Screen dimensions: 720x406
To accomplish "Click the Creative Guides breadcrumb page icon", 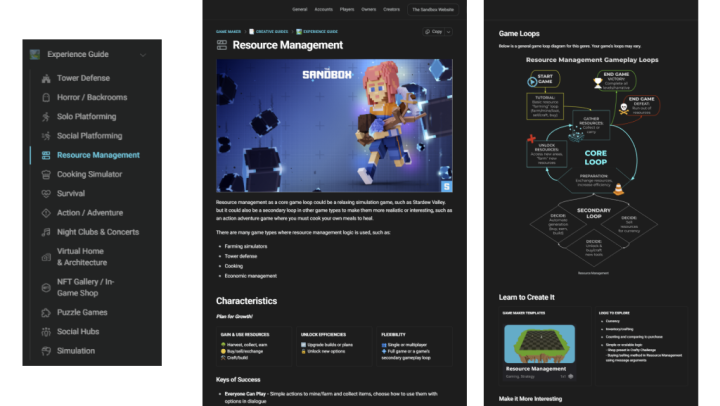I will 252,32.
